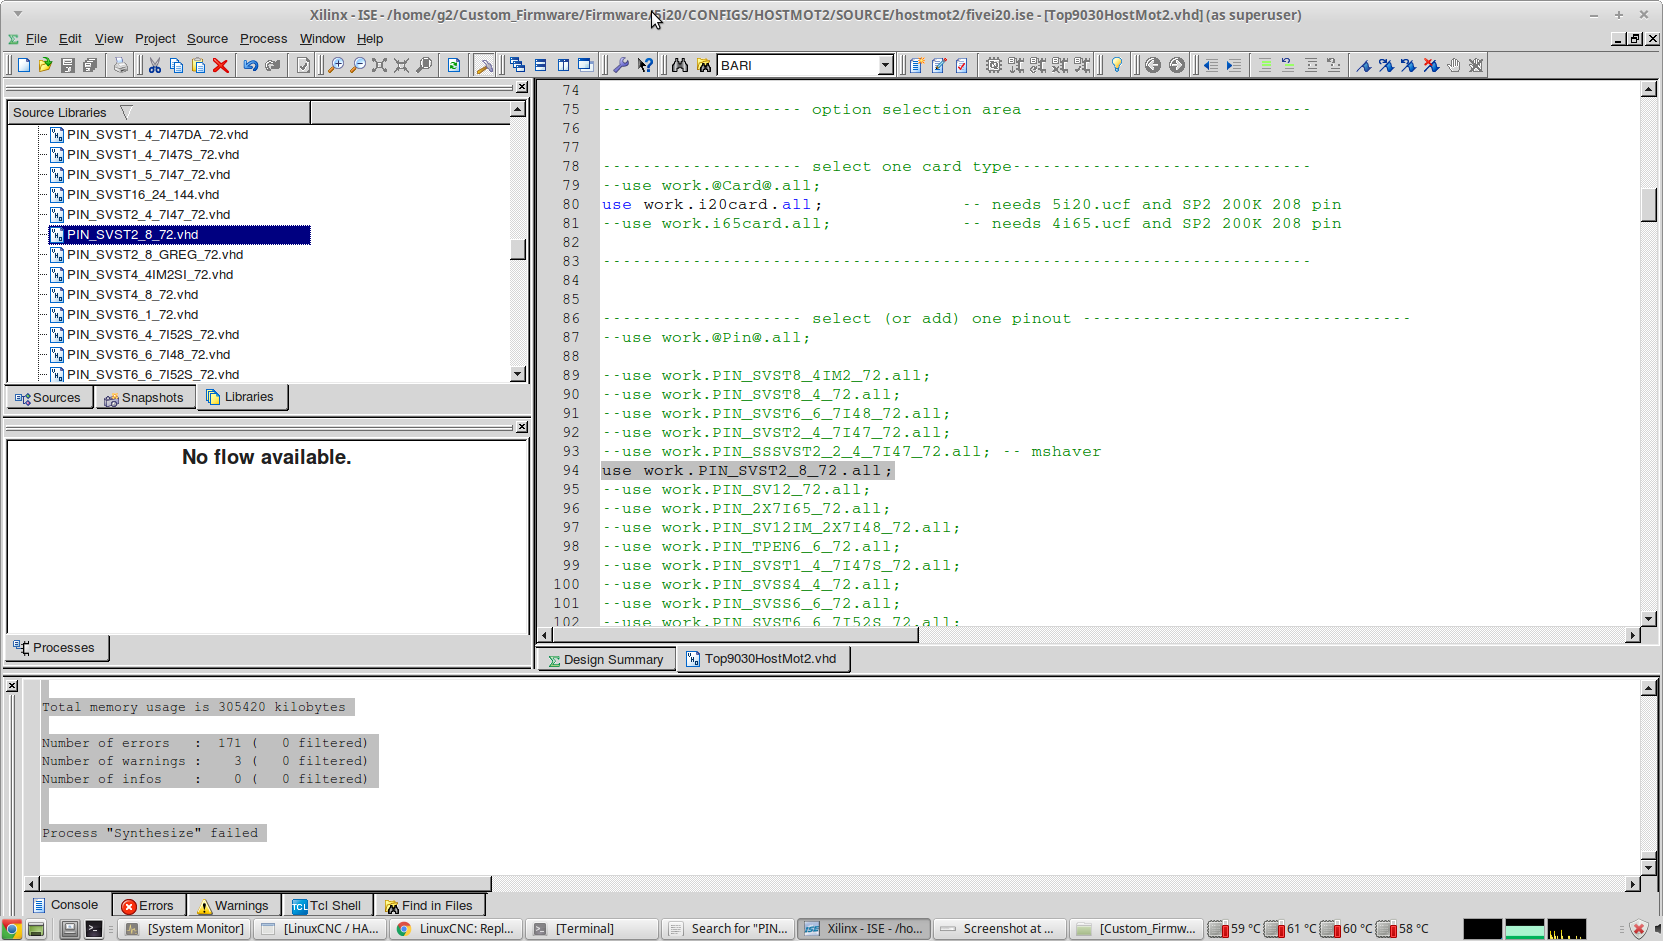Click the red X Delete icon
Screen dimensions: 1663x941
[x=221, y=65]
